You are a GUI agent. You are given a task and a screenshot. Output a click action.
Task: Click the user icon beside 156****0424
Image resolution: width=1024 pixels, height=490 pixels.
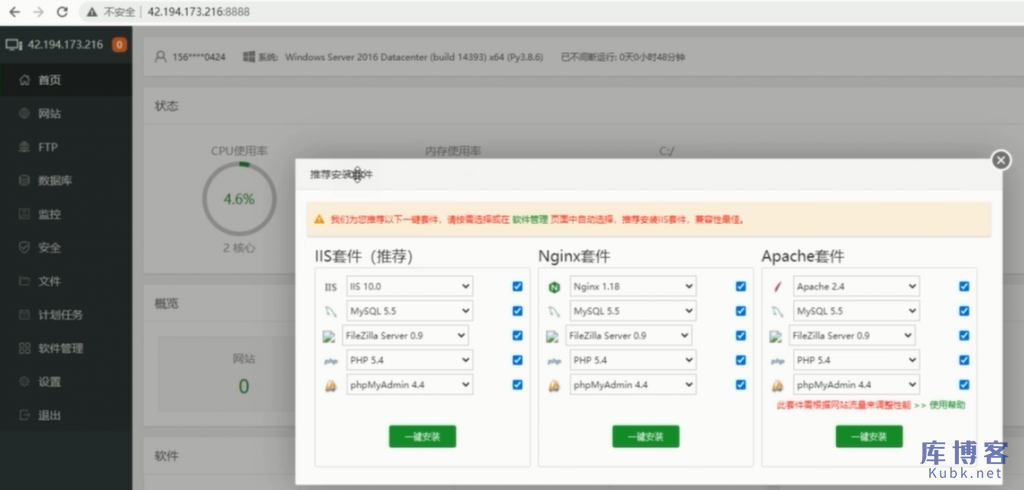click(161, 57)
